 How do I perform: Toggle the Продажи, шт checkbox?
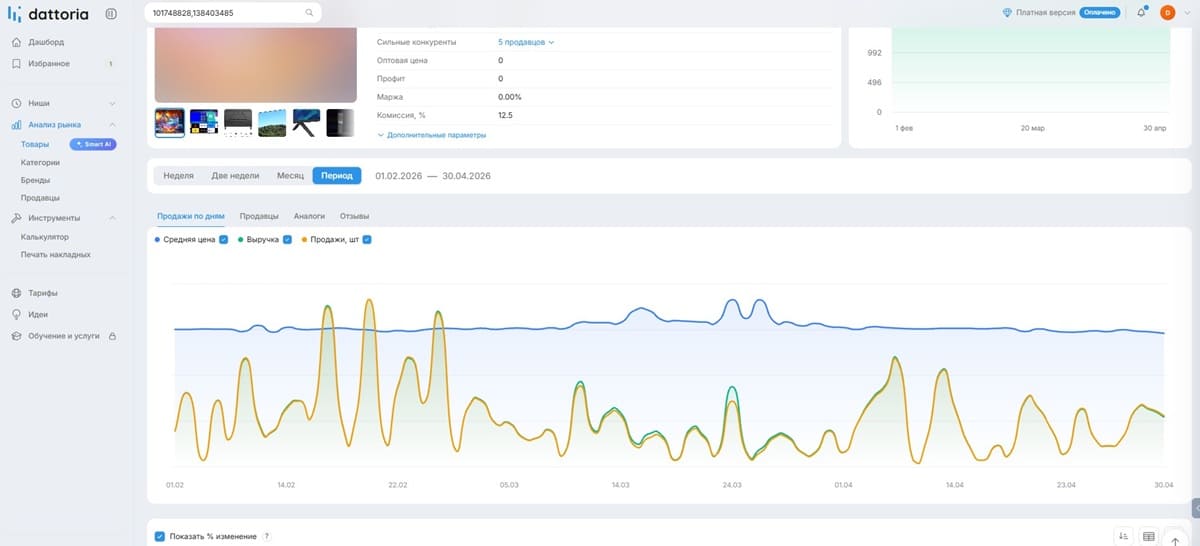[367, 240]
